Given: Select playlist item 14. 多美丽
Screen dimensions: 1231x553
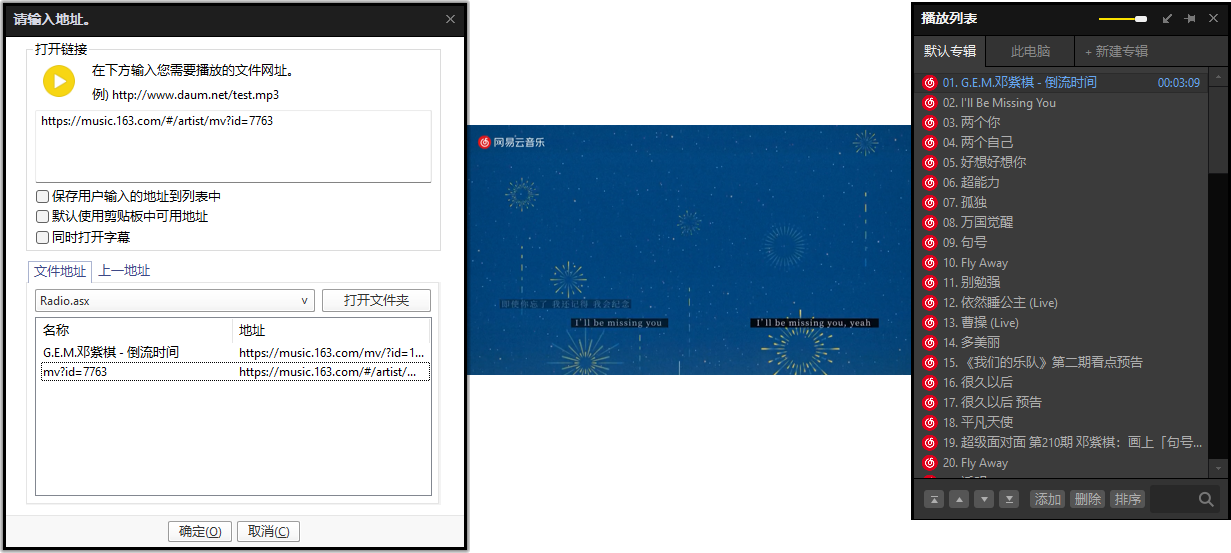Looking at the screenshot, I should tap(1062, 343).
